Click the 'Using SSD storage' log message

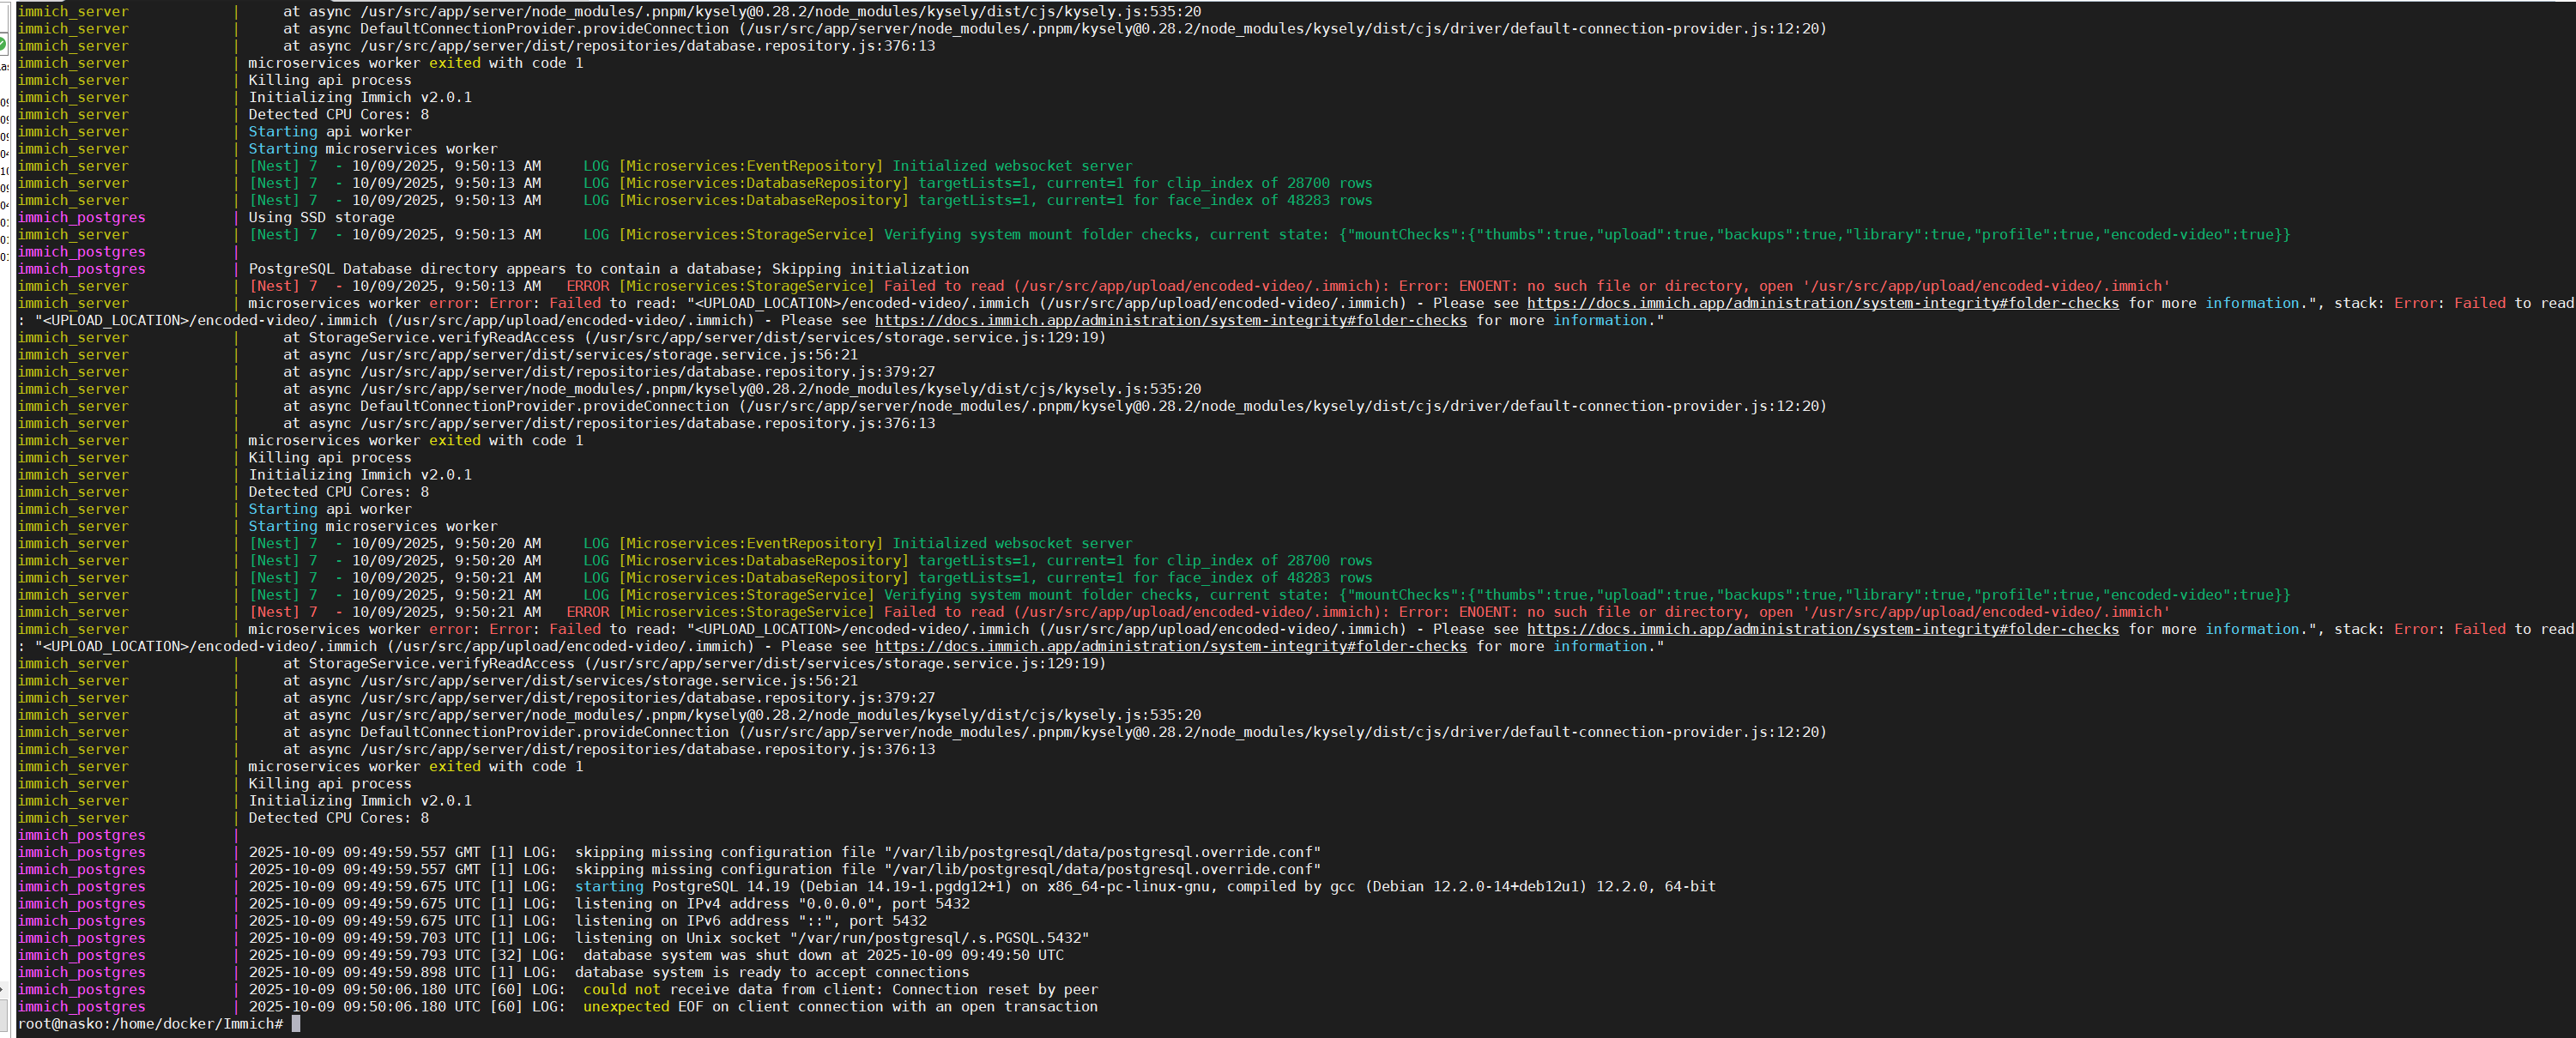pyautogui.click(x=321, y=217)
